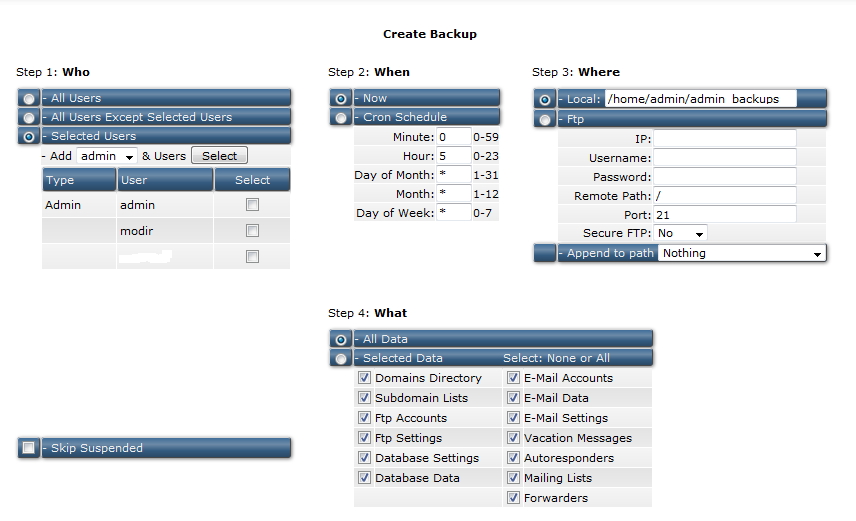Select the Now backup timing option
Image resolution: width=856 pixels, height=521 pixels.
(x=342, y=98)
